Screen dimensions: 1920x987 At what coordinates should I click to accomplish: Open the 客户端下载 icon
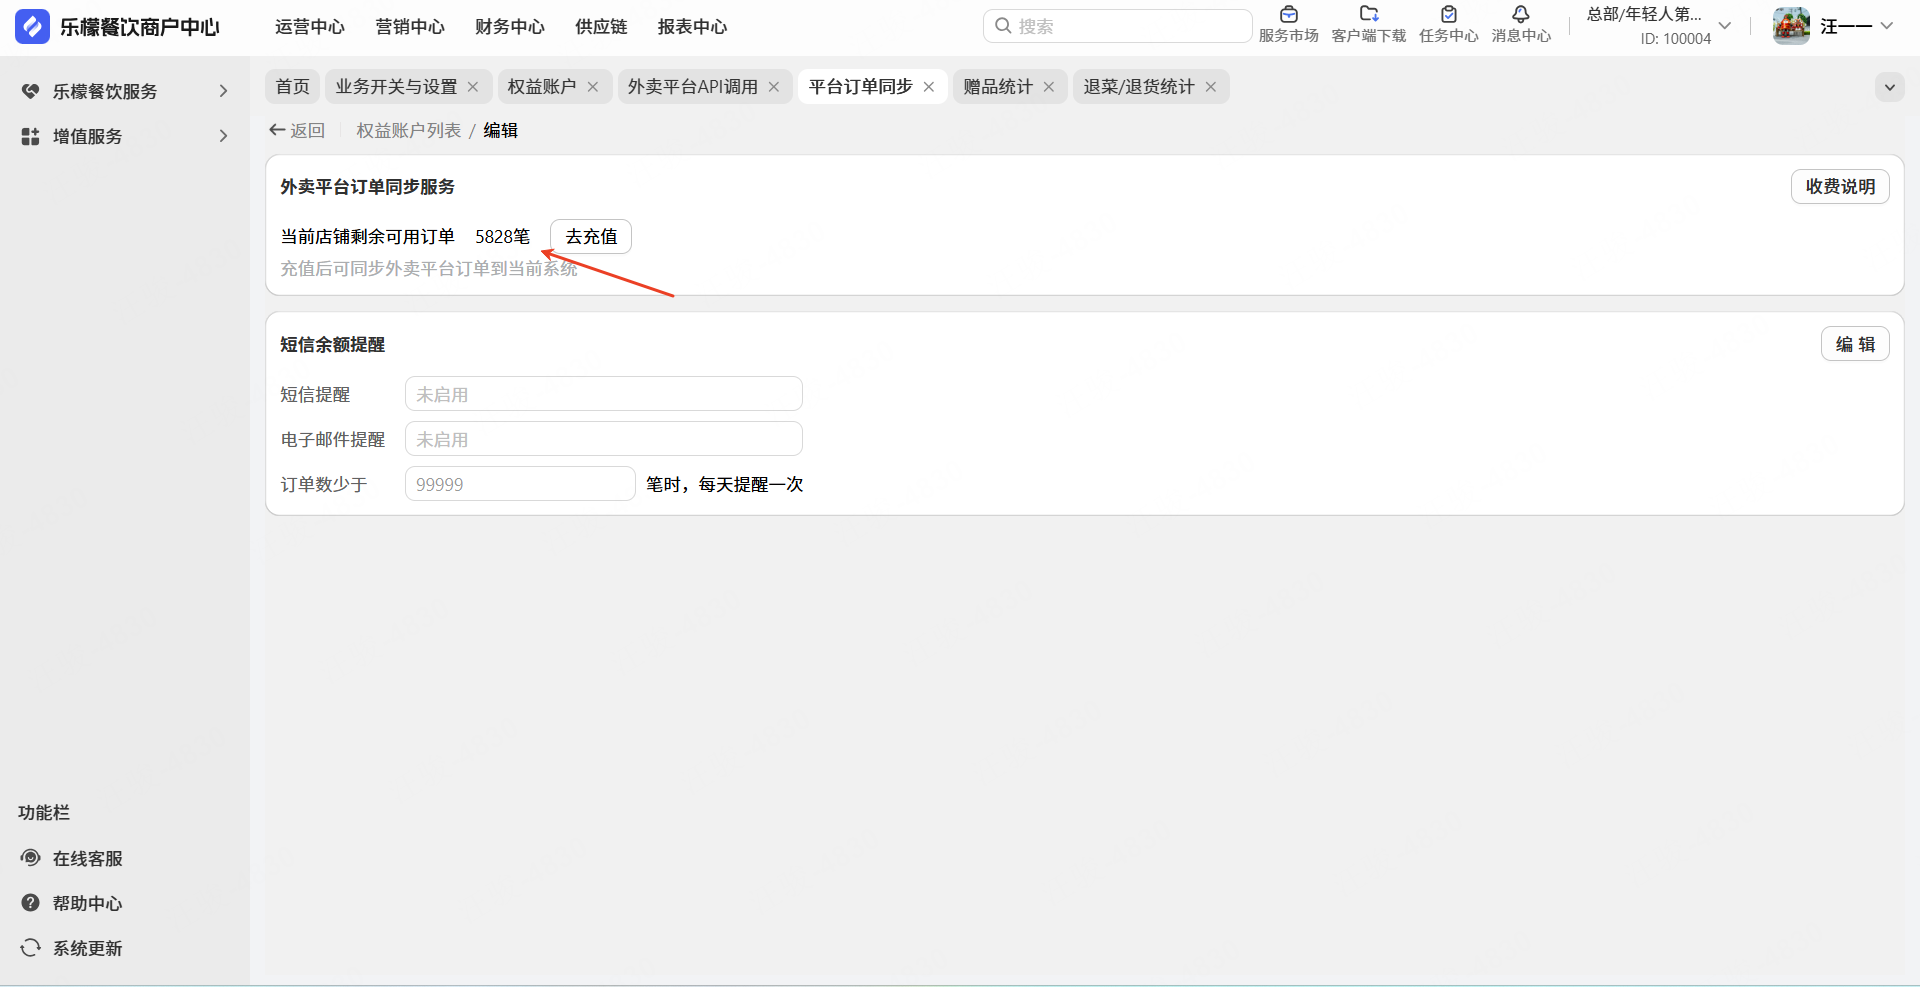tap(1369, 14)
